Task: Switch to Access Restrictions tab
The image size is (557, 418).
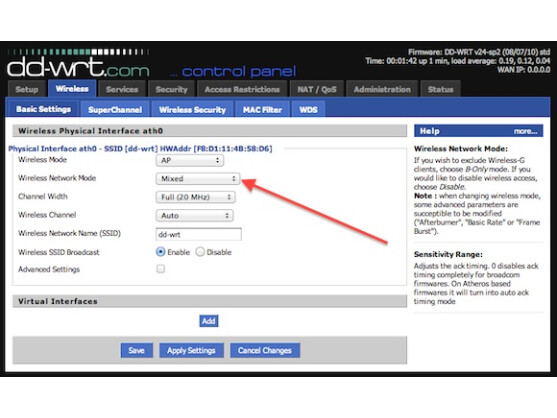Action: [x=242, y=89]
